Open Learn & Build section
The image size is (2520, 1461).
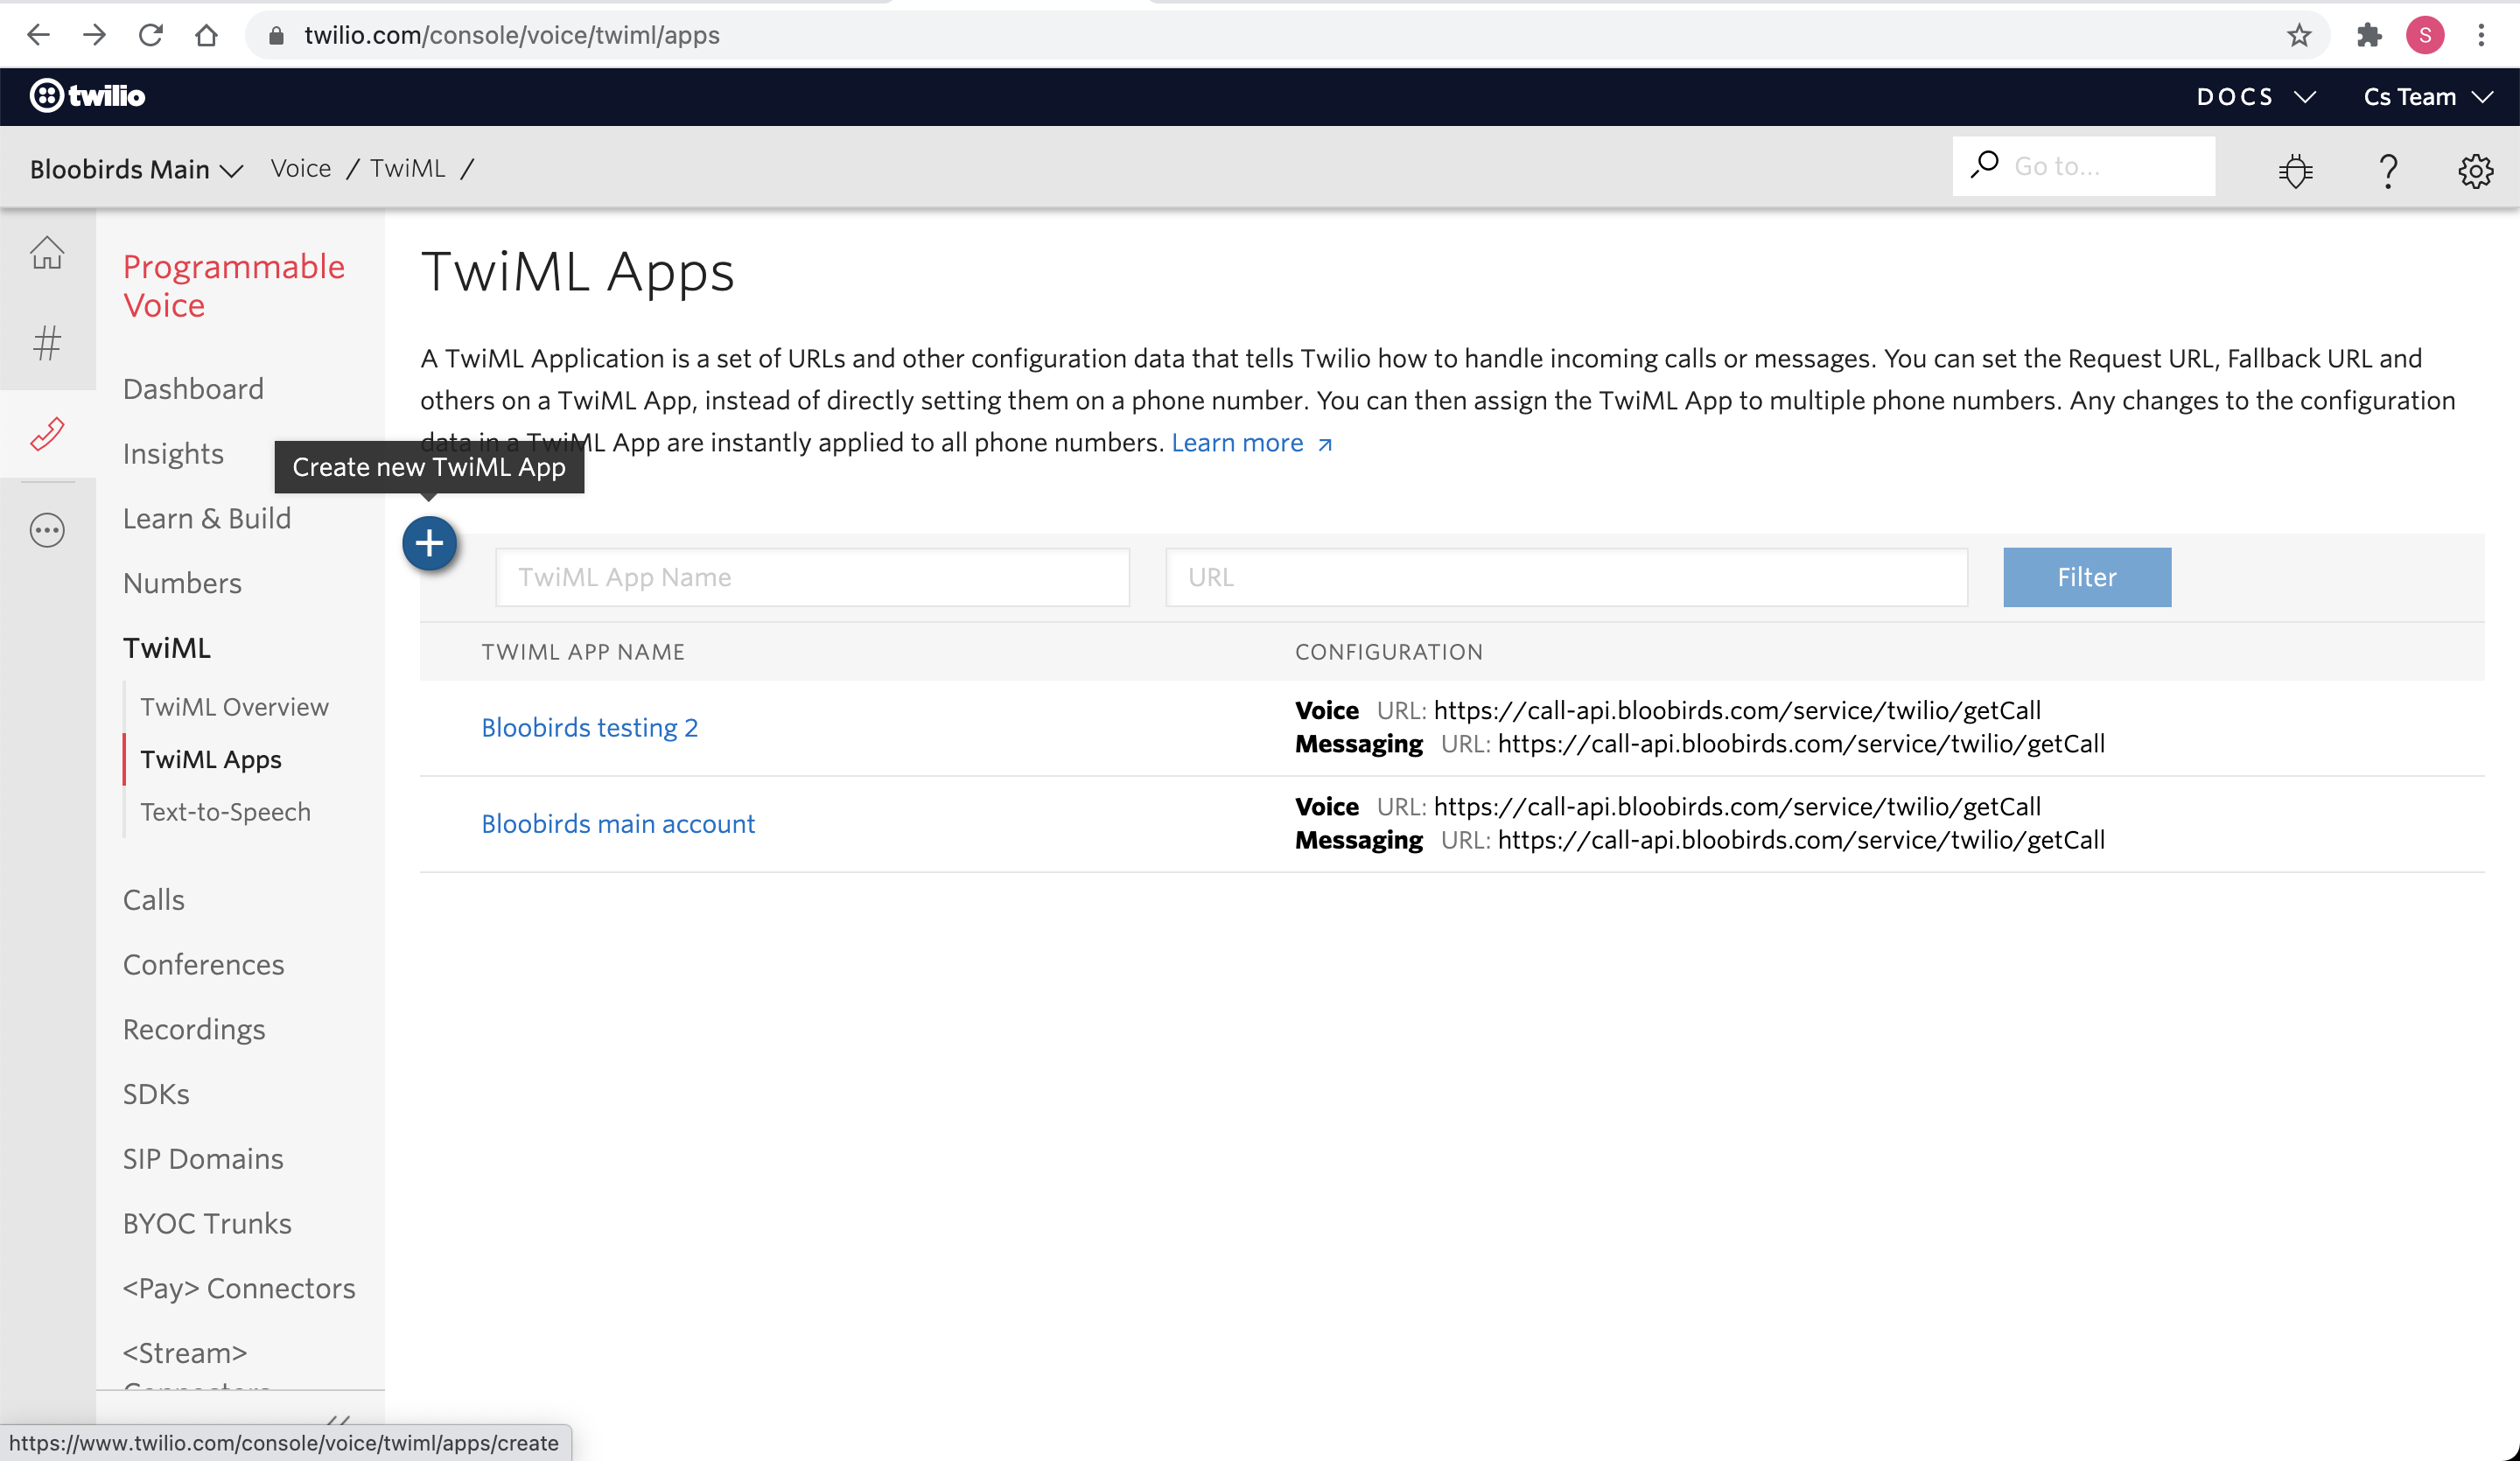click(x=207, y=518)
